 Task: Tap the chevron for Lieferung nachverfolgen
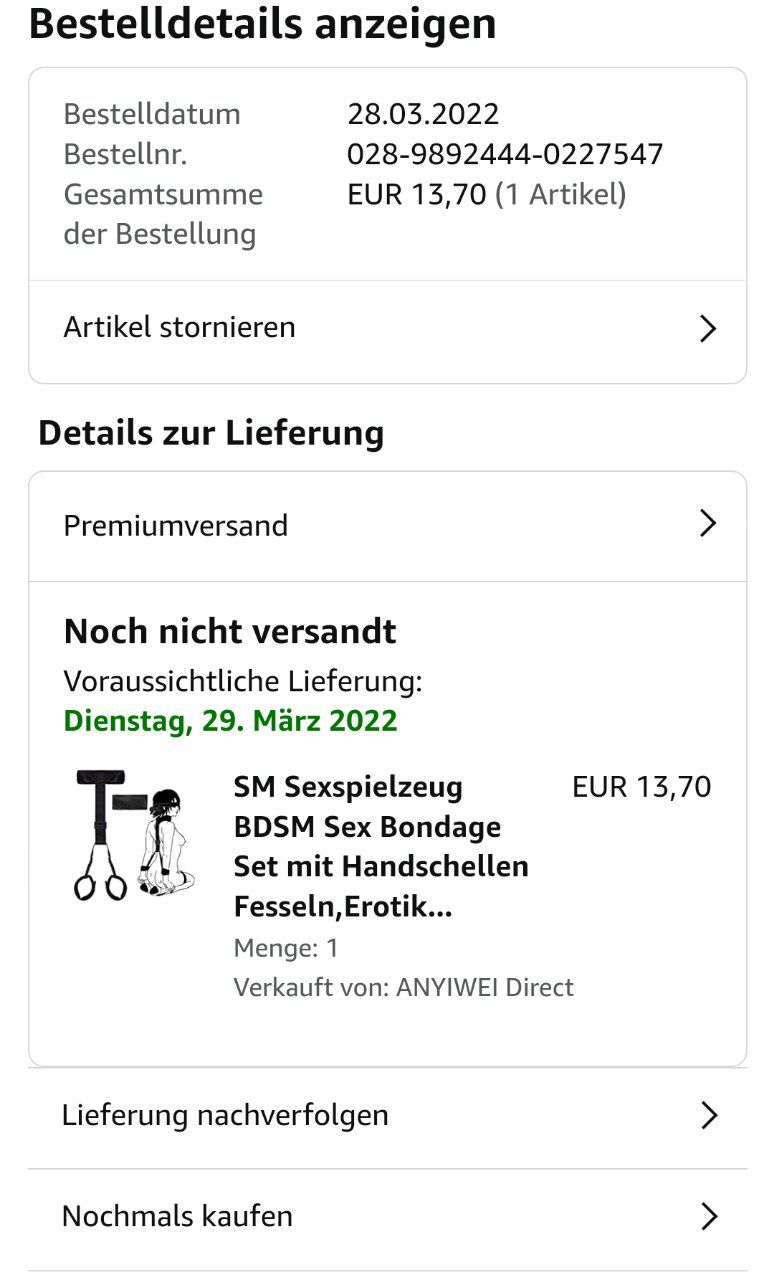709,1116
